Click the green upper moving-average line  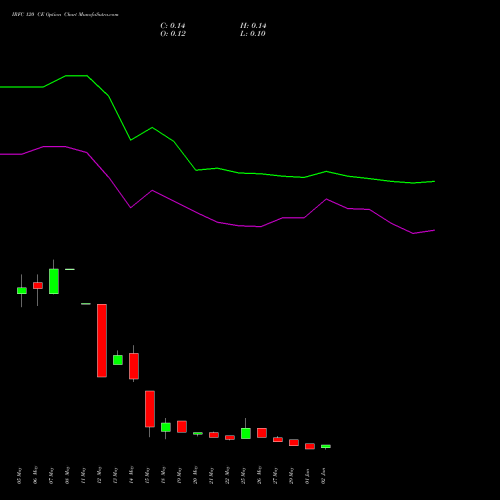point(217,168)
